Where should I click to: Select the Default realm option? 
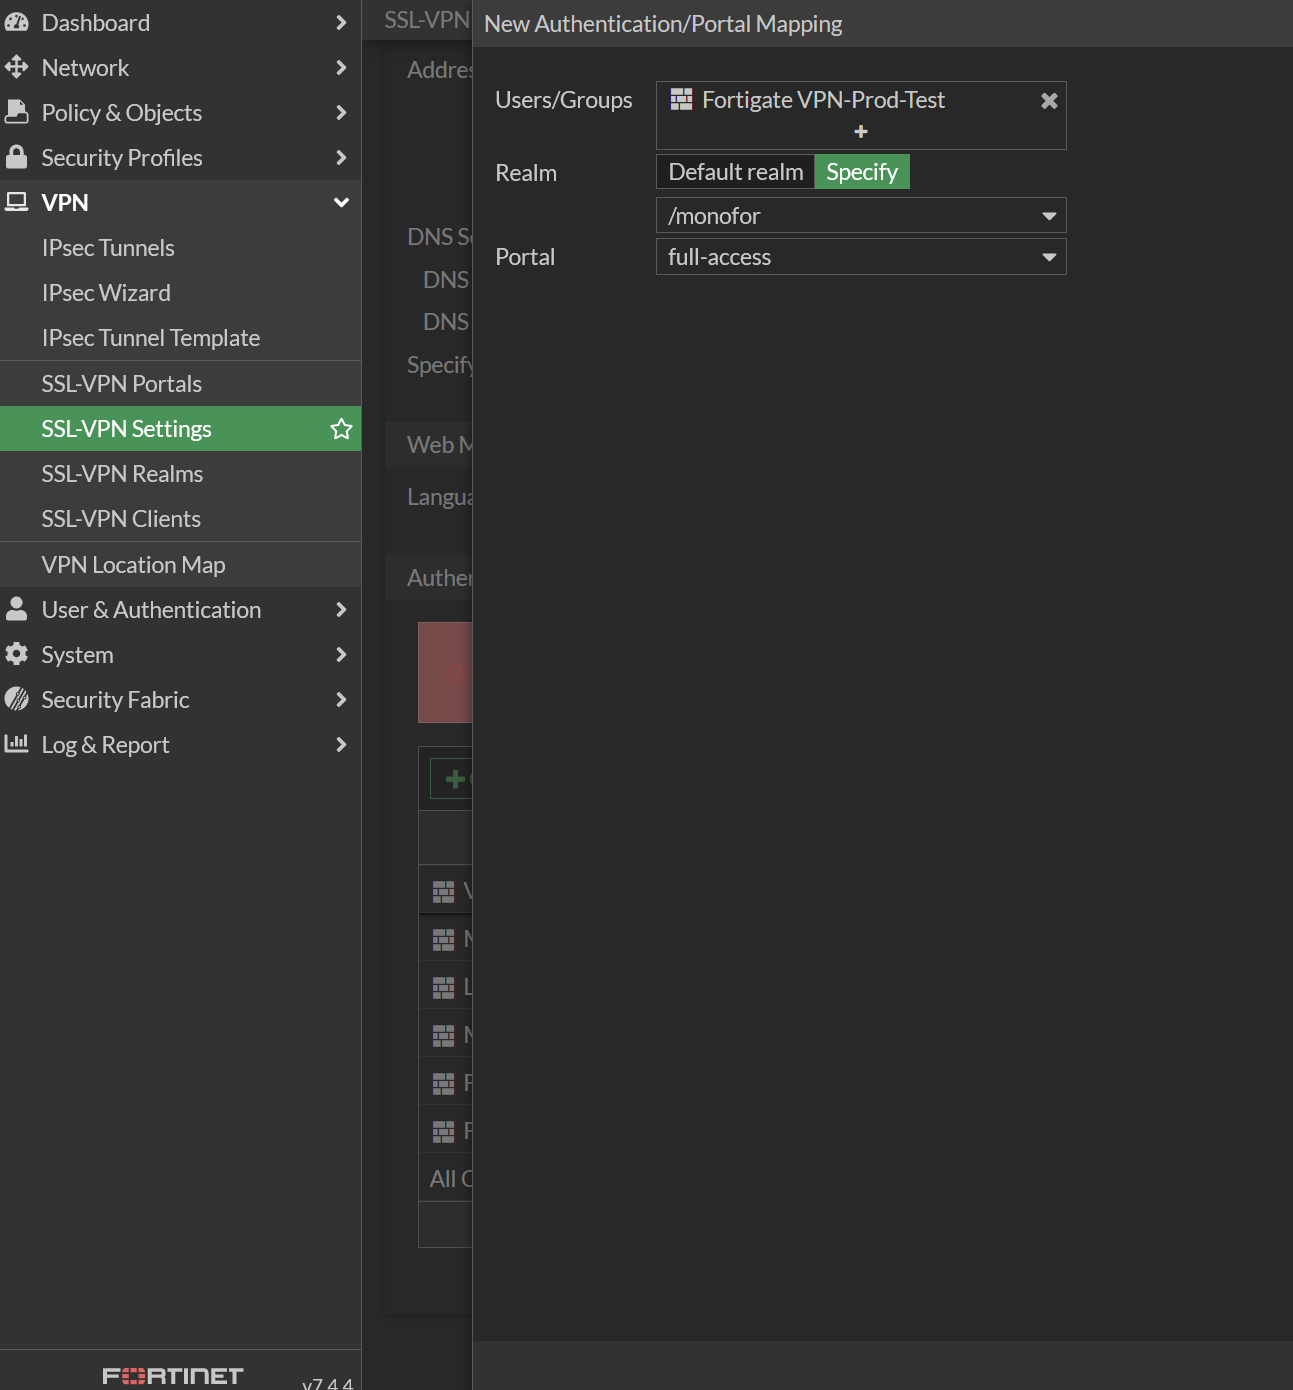pos(735,172)
